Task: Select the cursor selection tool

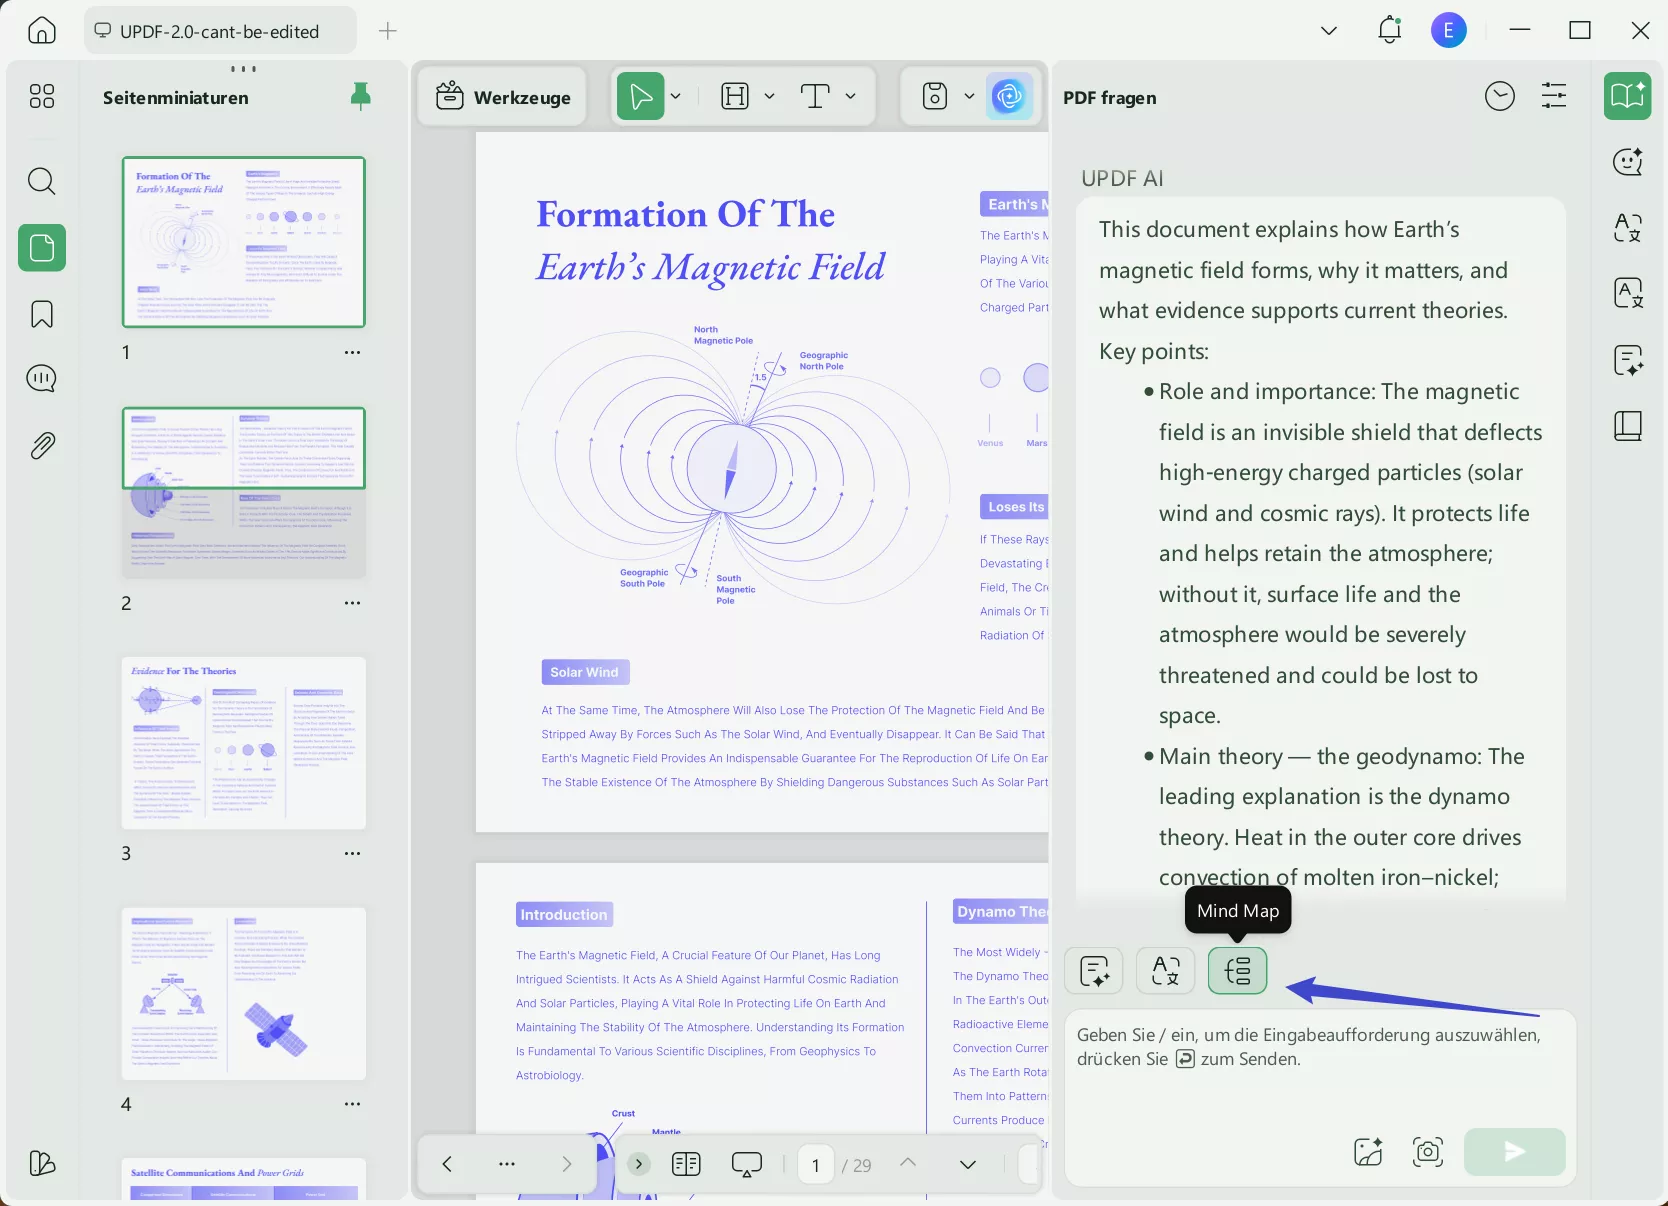Action: 641,96
